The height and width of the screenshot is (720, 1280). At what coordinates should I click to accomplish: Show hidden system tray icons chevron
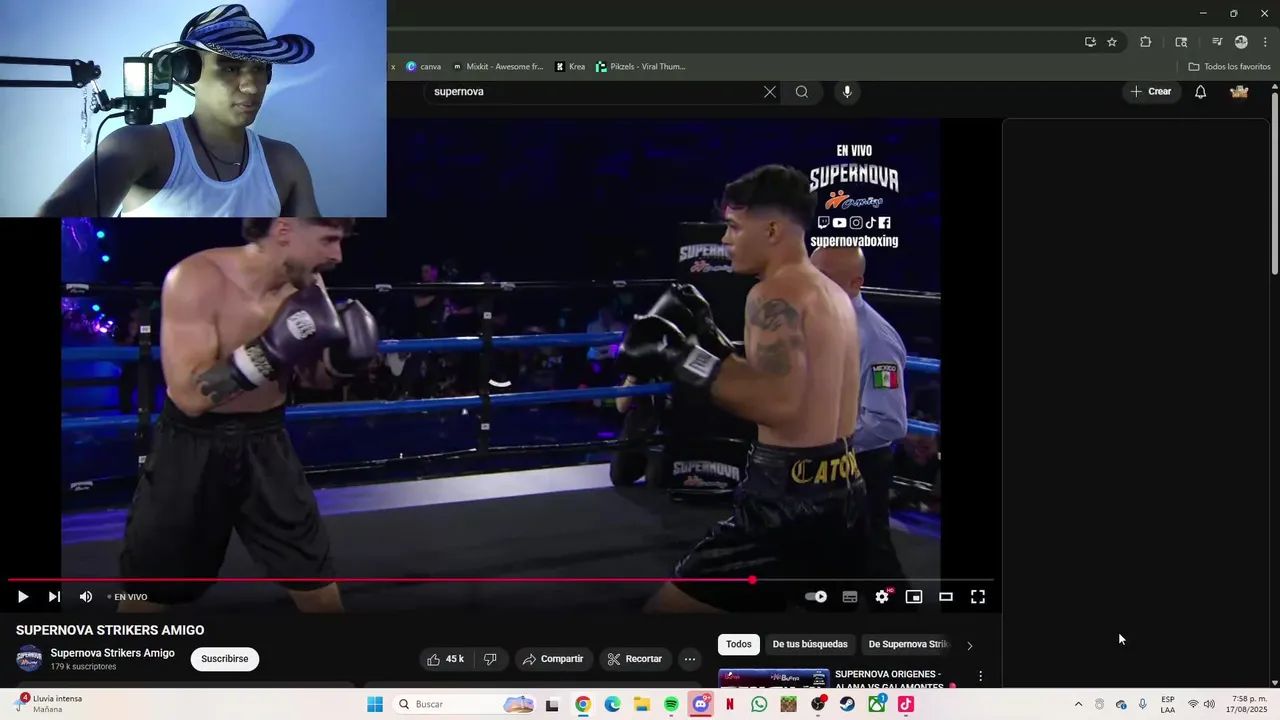coord(1078,704)
